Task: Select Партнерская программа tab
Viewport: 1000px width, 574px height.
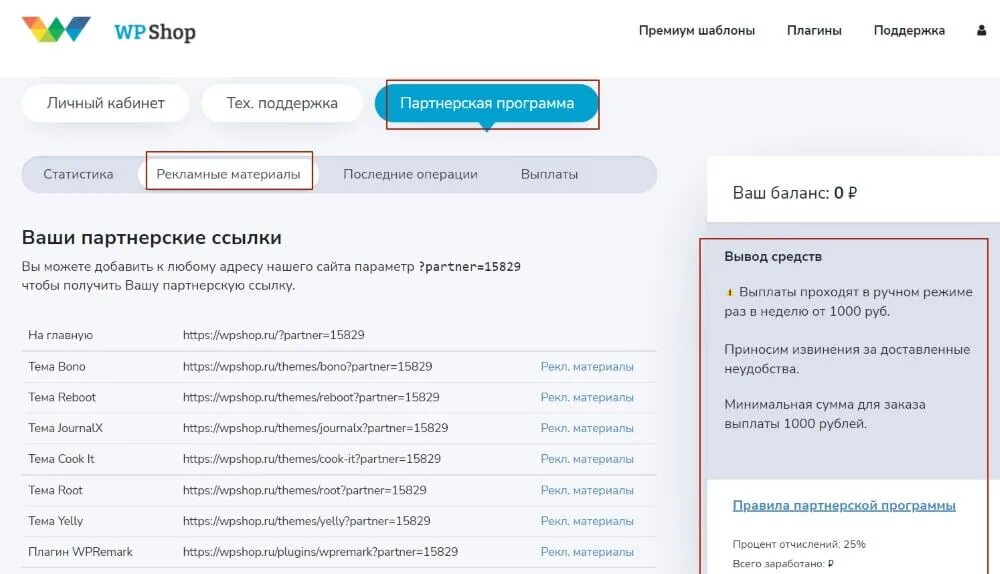Action: (487, 103)
